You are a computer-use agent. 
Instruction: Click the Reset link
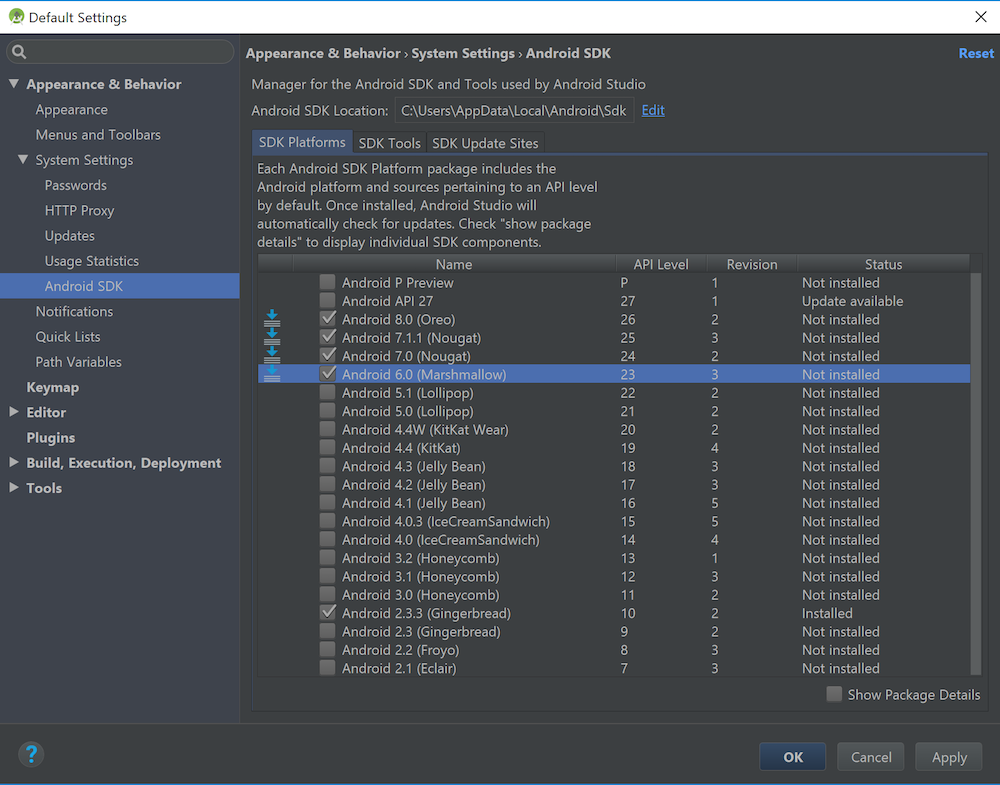point(975,53)
